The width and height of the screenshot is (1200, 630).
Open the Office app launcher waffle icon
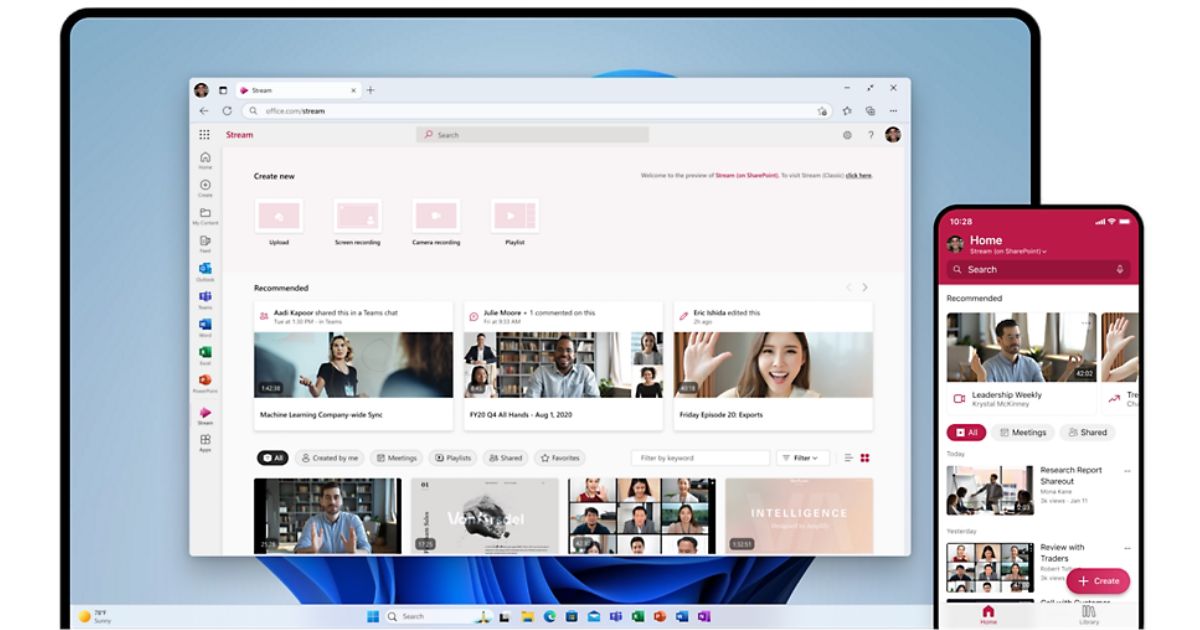click(x=204, y=135)
